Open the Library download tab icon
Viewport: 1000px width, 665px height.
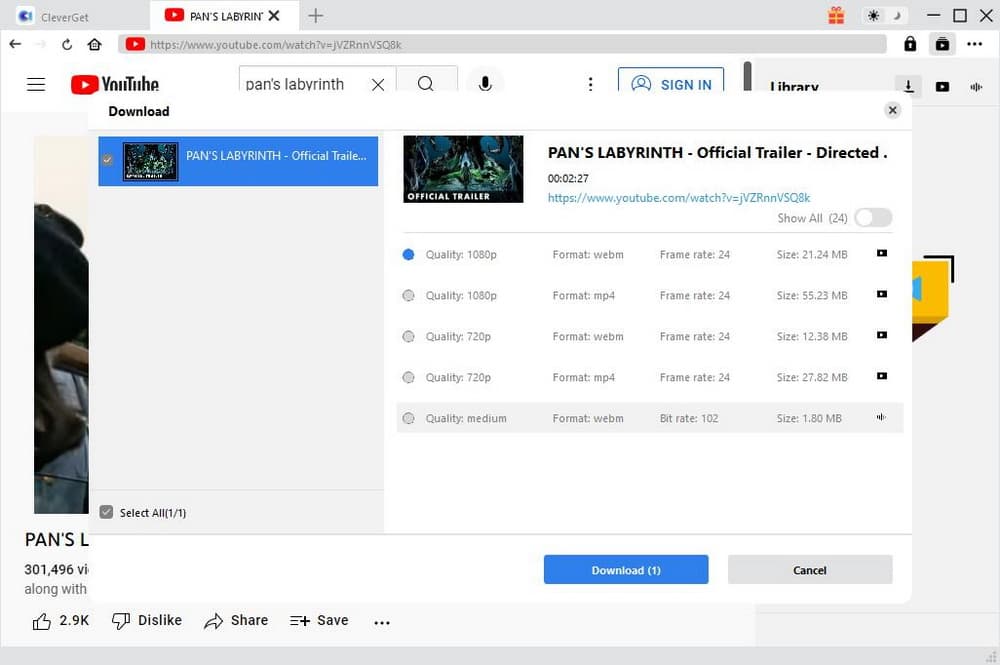(x=908, y=87)
